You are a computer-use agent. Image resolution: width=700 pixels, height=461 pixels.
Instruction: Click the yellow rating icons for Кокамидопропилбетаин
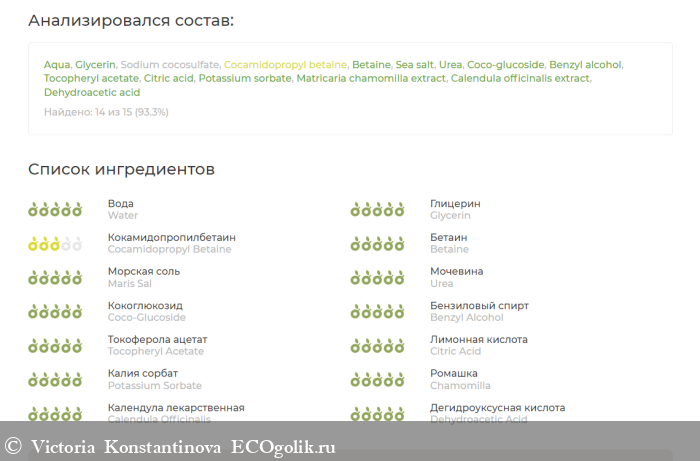click(55, 243)
